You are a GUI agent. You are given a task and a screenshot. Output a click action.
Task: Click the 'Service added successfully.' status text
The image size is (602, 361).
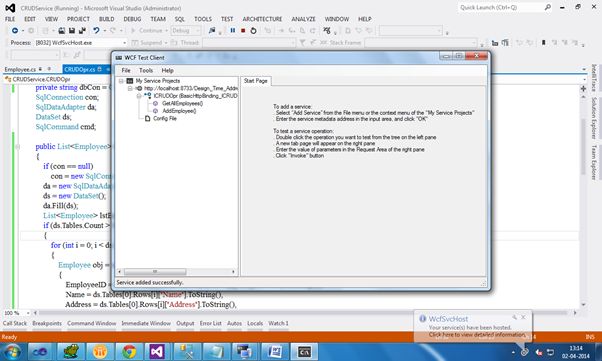coord(150,283)
